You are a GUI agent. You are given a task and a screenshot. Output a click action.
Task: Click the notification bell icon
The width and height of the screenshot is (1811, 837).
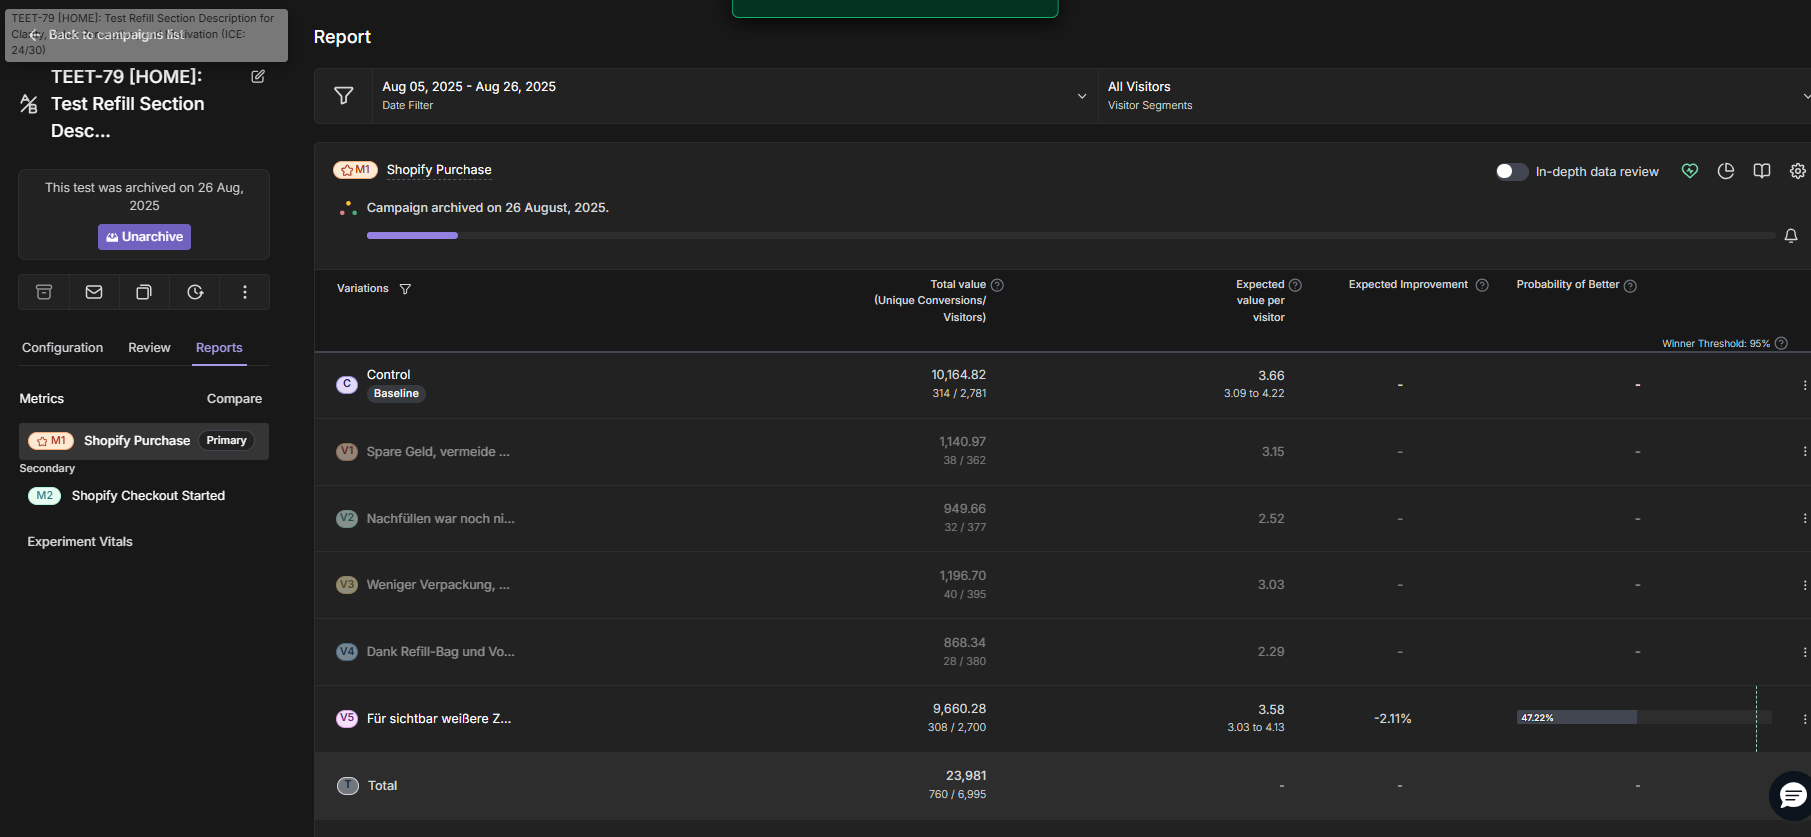click(1791, 236)
